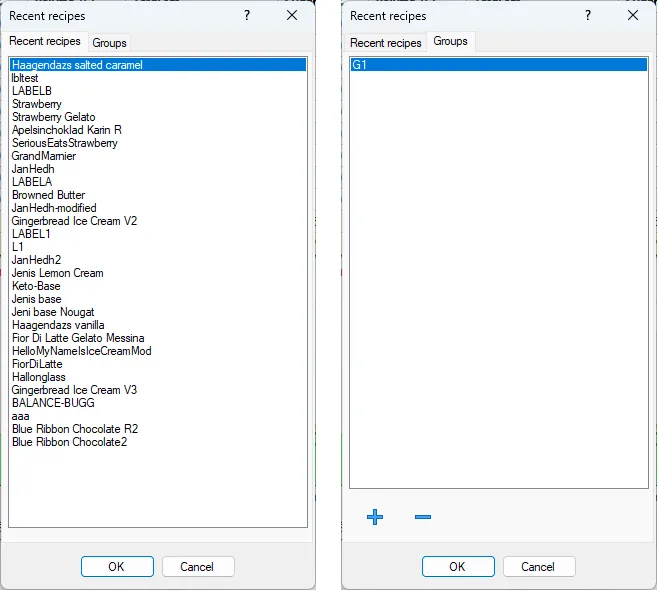This screenshot has width=658, height=600.
Task: Select the Browned Butter recipe
Action: point(158,195)
